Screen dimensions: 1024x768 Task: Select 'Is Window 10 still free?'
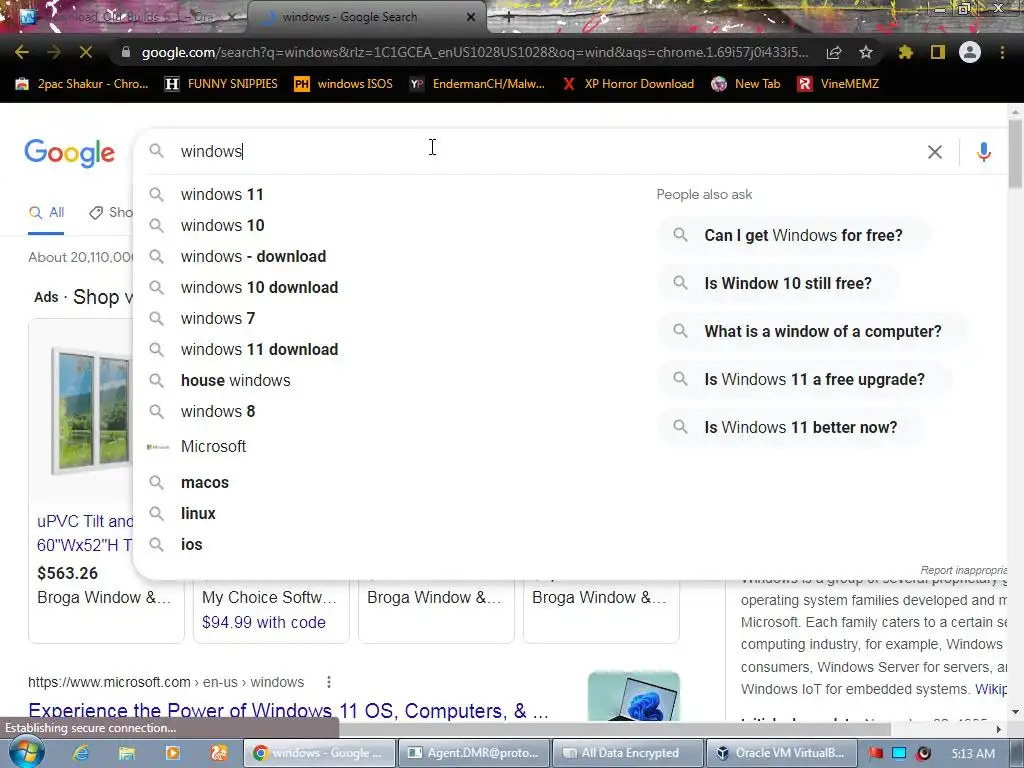coord(779,283)
